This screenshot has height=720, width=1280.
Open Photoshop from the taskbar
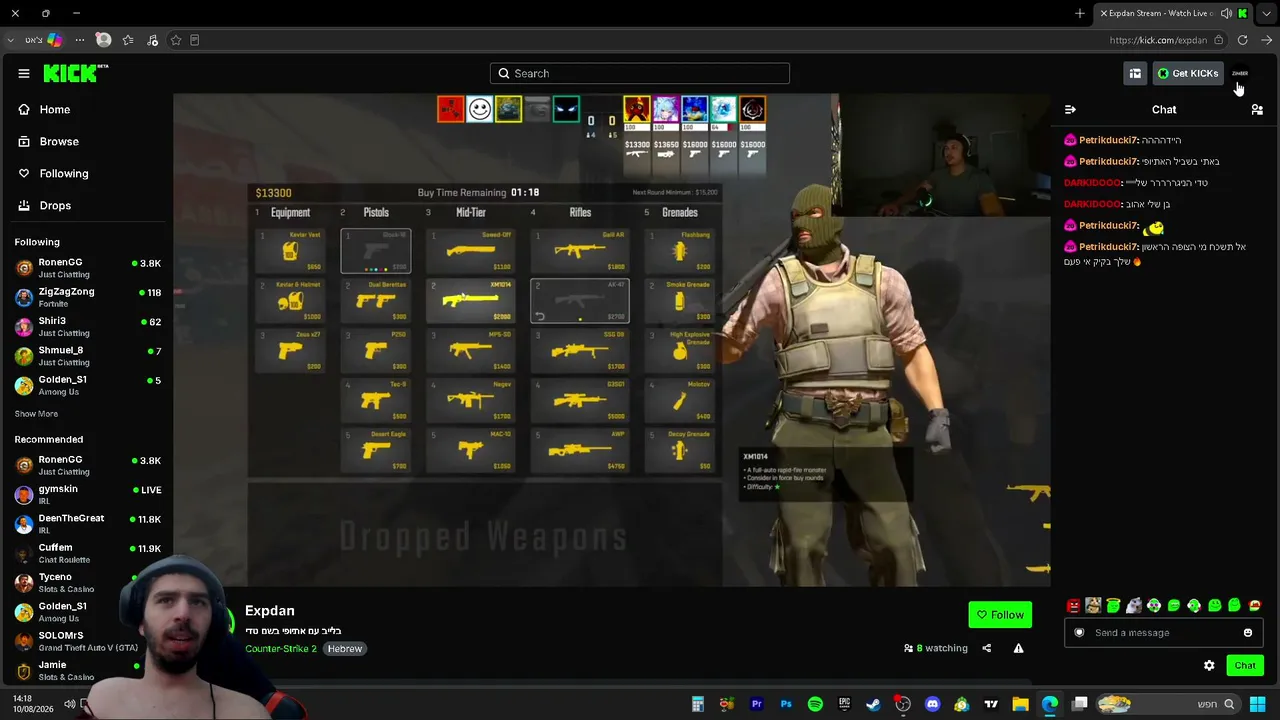point(786,704)
